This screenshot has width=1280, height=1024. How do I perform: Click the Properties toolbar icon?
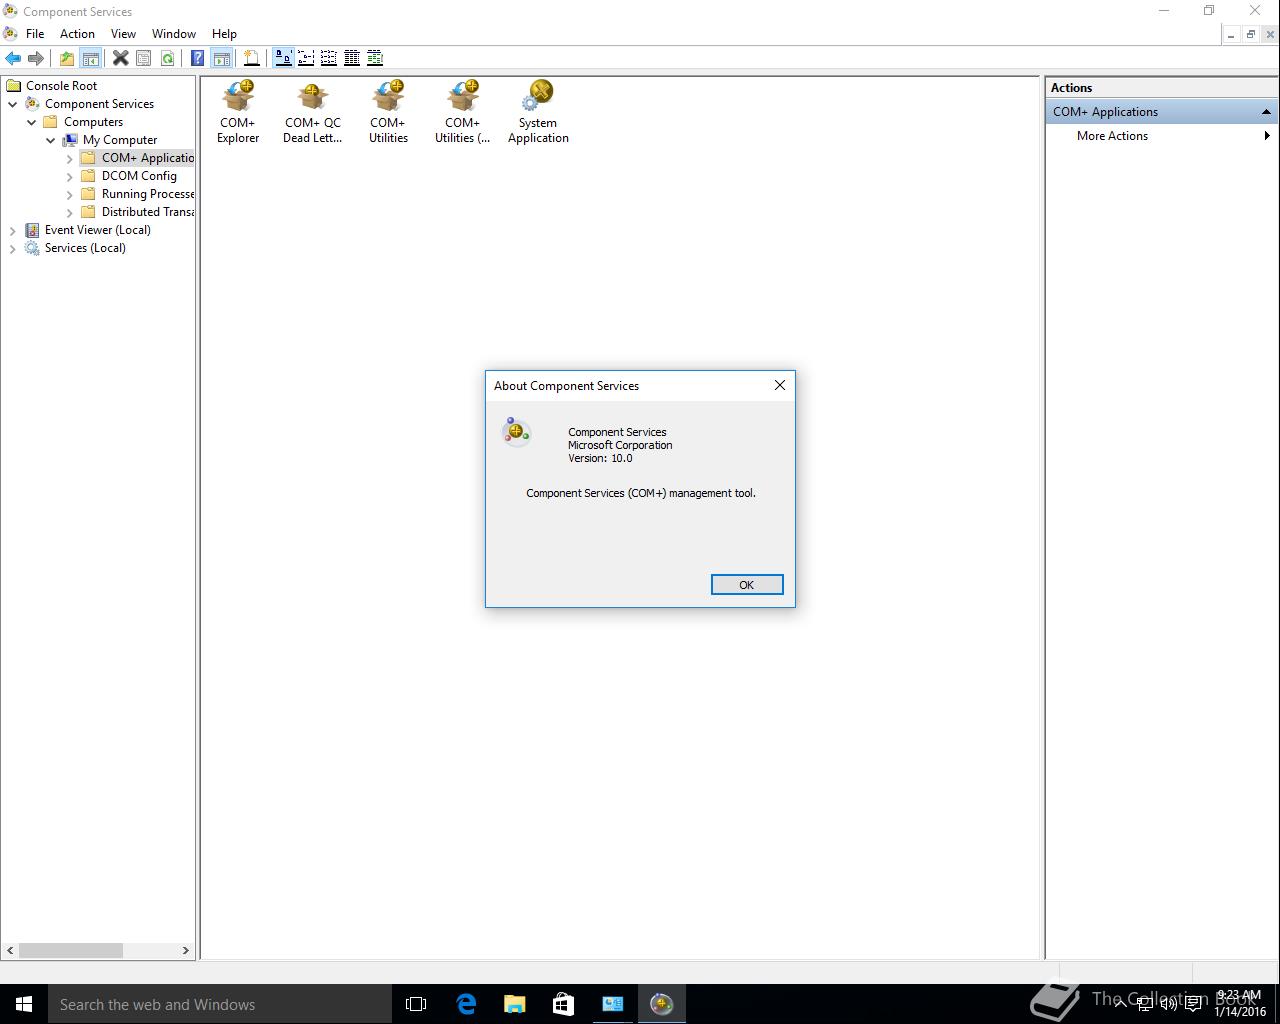click(x=143, y=58)
